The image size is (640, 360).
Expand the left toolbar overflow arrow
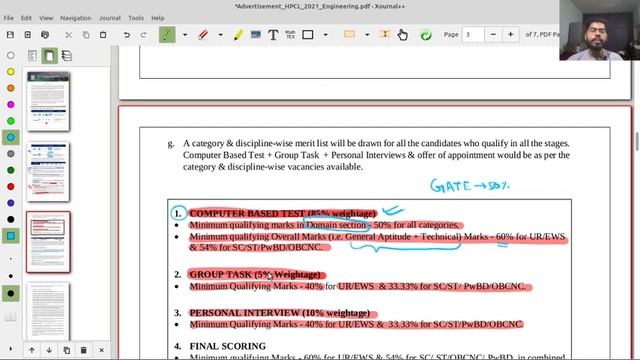pyautogui.click(x=11, y=349)
